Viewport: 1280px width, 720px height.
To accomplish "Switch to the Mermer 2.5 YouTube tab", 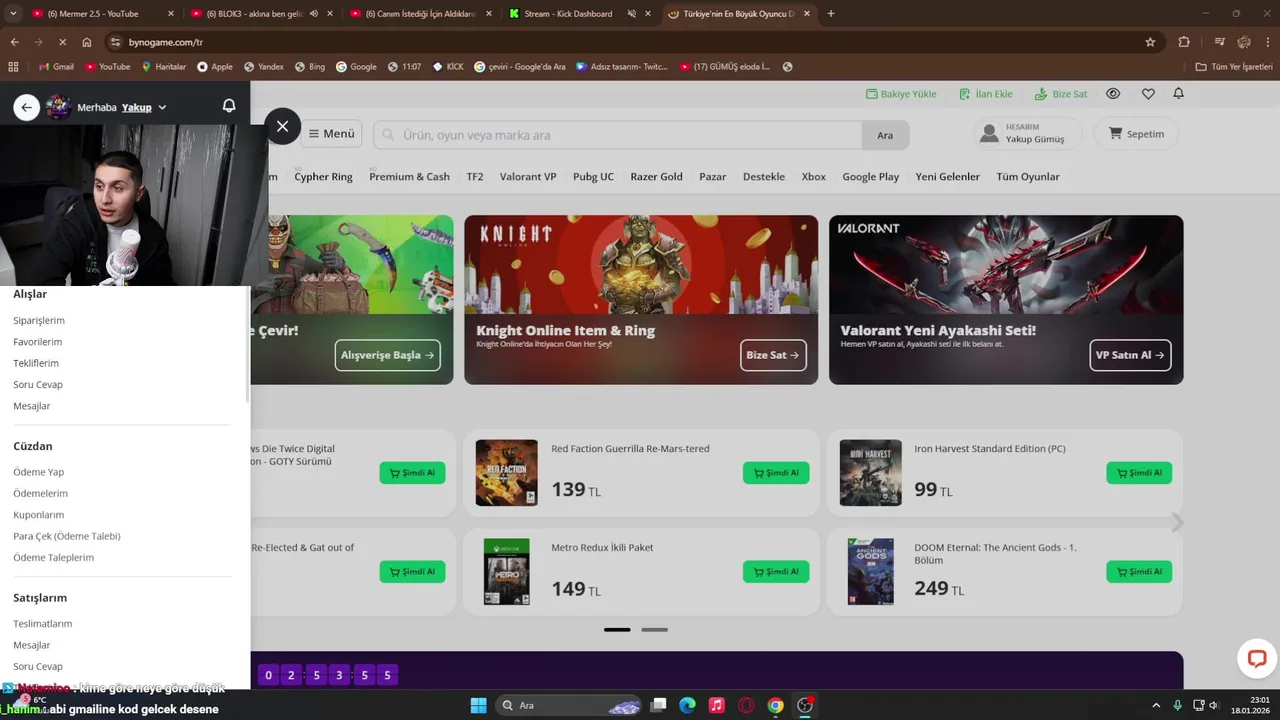I will point(100,14).
